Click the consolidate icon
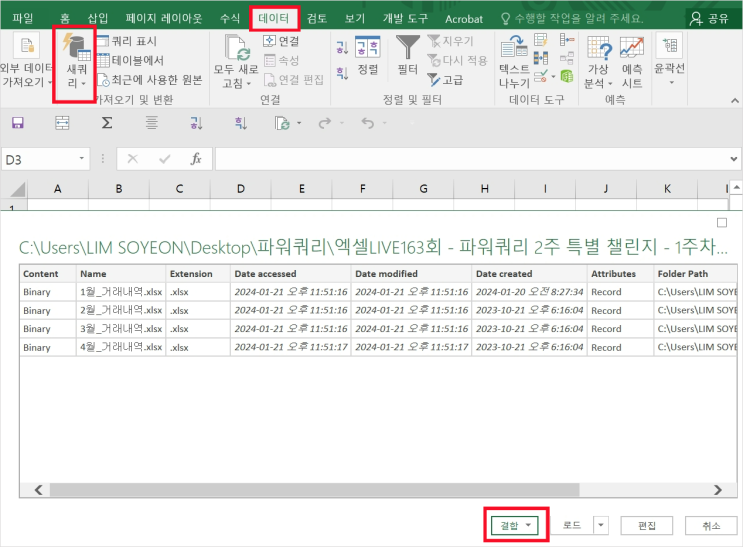743x547 pixels. click(x=567, y=40)
